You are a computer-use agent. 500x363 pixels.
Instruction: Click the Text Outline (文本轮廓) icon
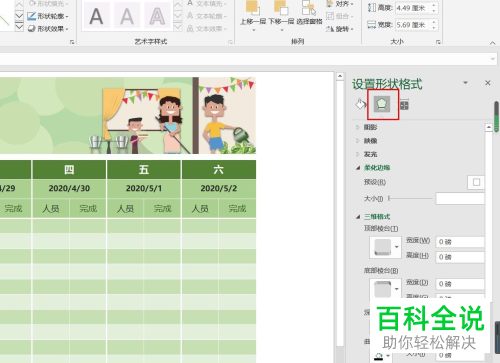tap(190, 16)
